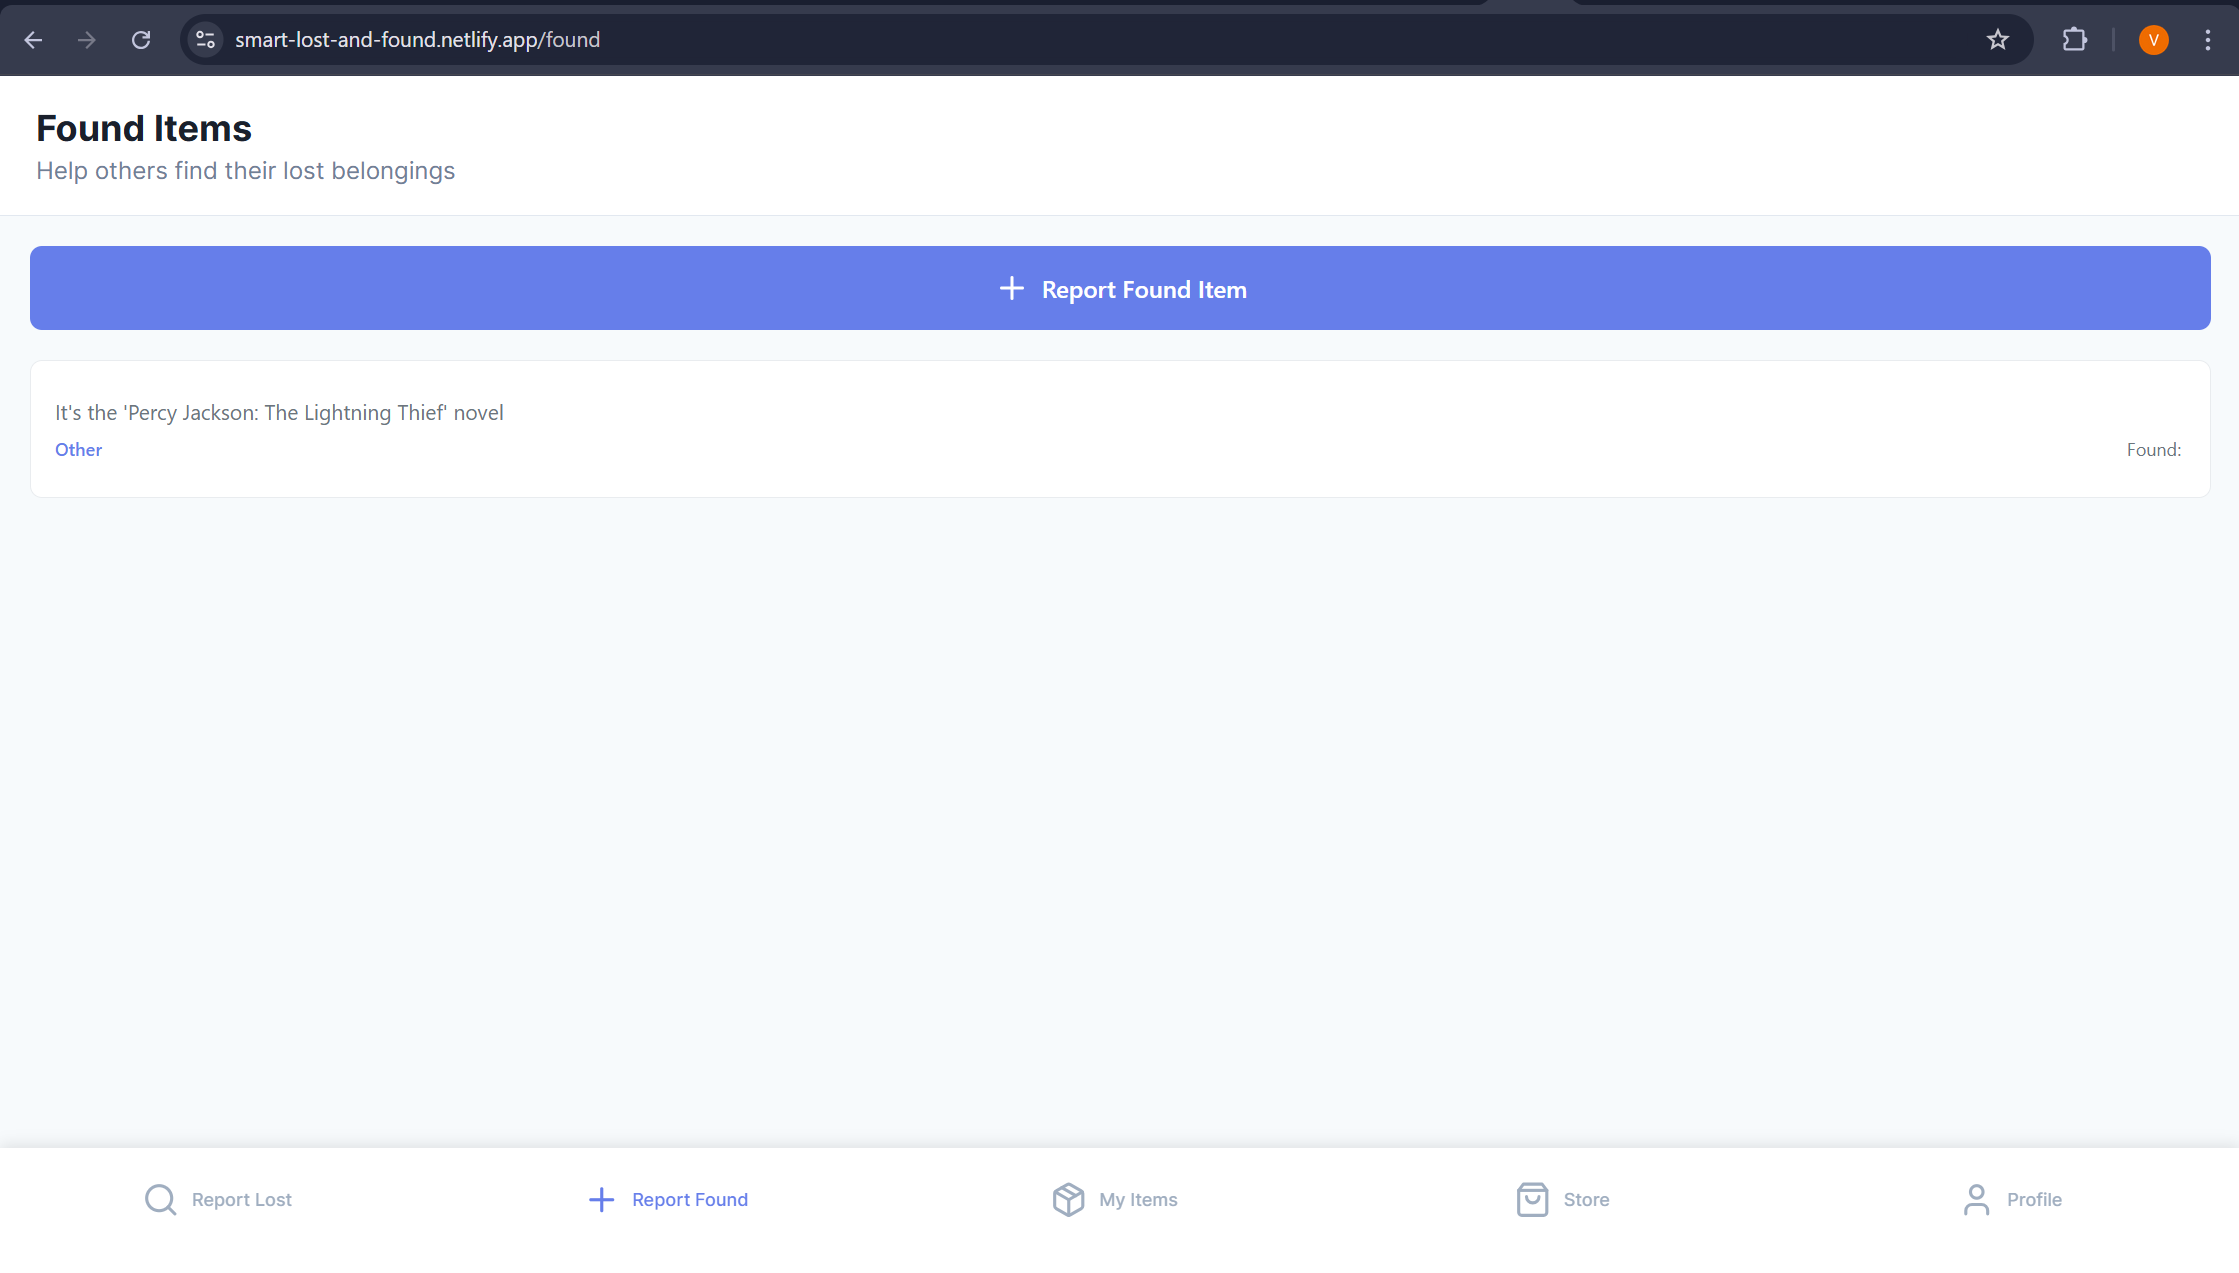Click the person icon beside Profile
Viewport: 2239px width, 1273px height.
tap(1976, 1199)
